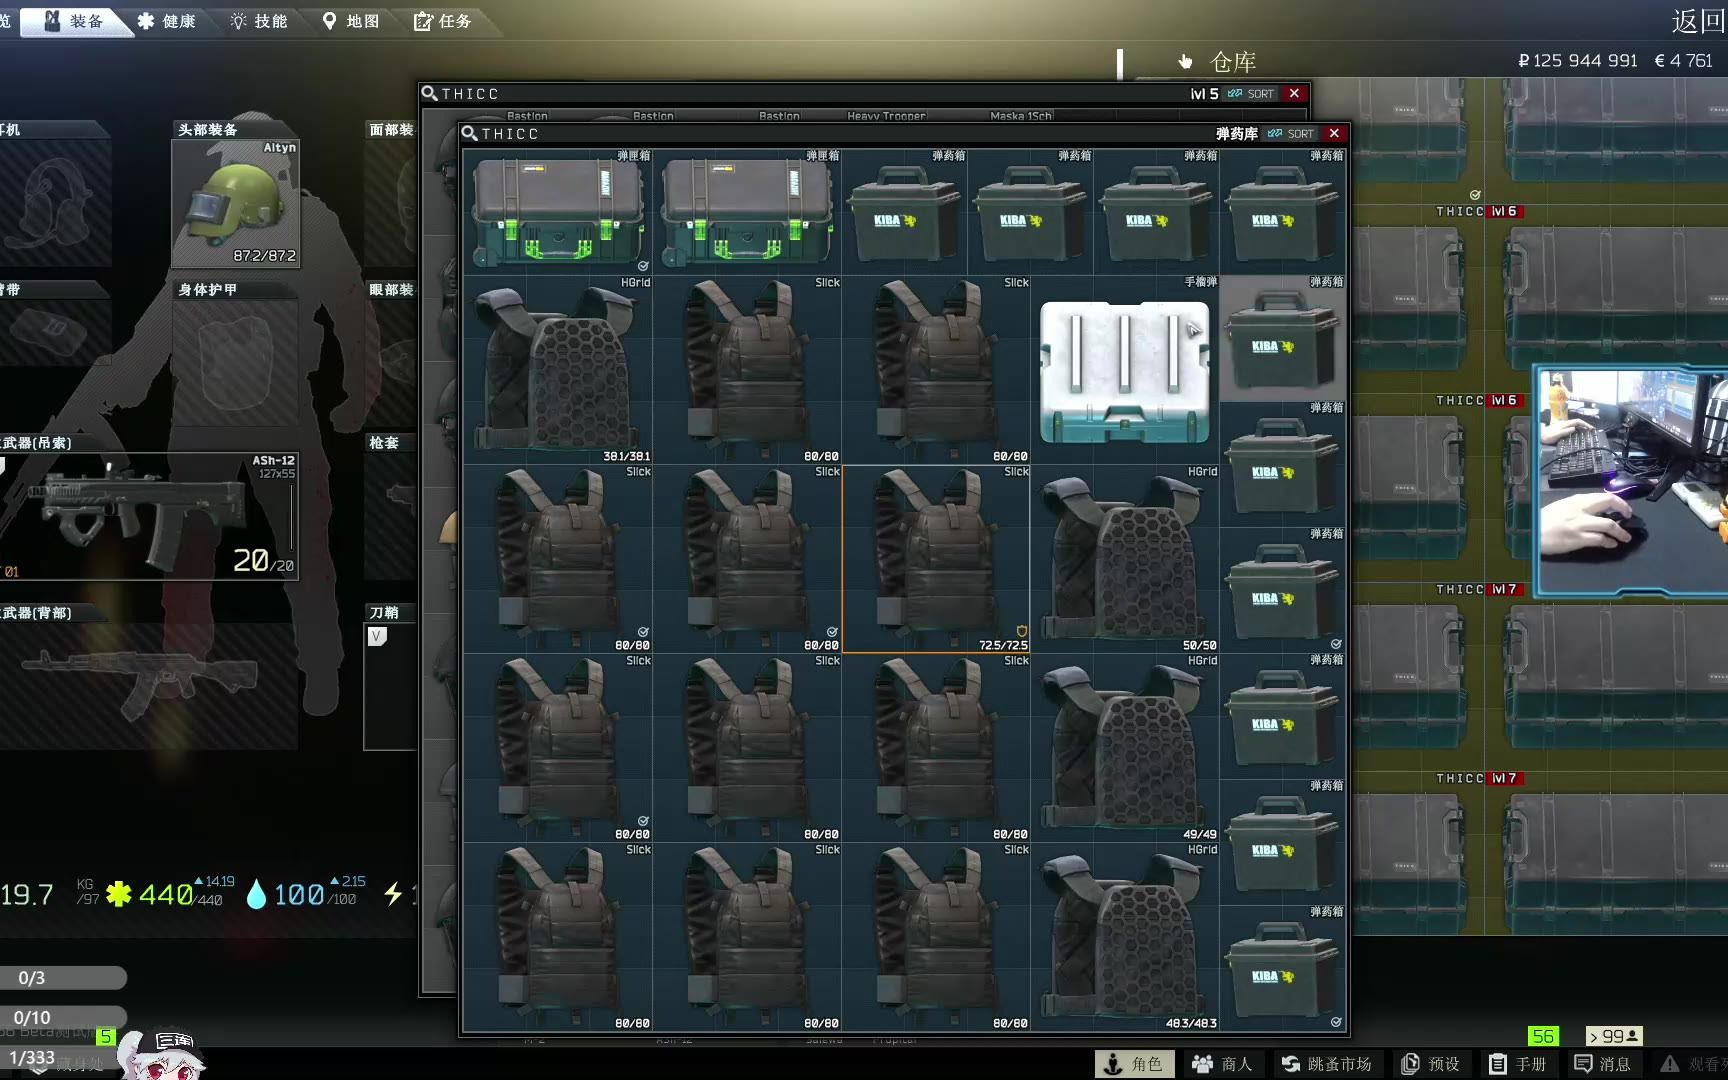The height and width of the screenshot is (1080, 1728).
Task: Click the yellow energy lightning icon
Action: coord(393,893)
